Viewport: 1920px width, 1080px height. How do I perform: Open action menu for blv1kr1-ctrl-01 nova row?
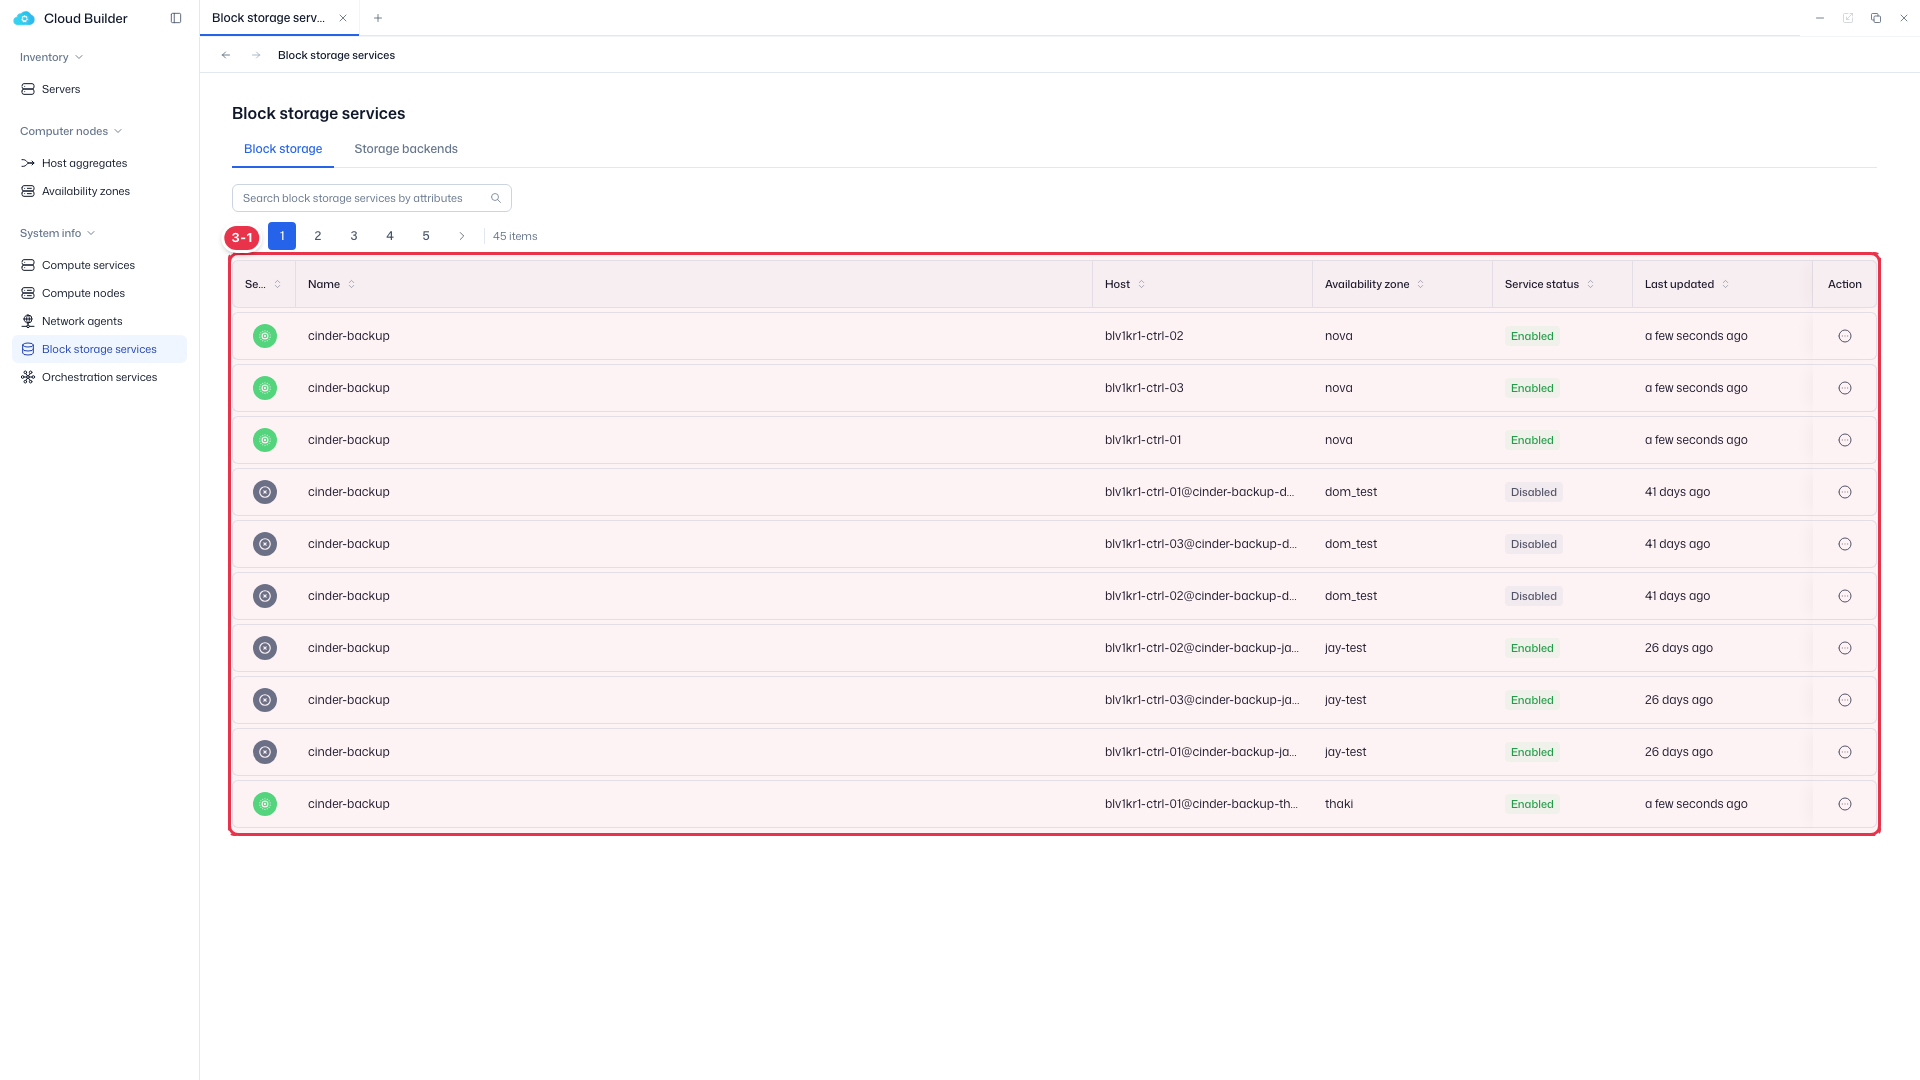(x=1845, y=440)
